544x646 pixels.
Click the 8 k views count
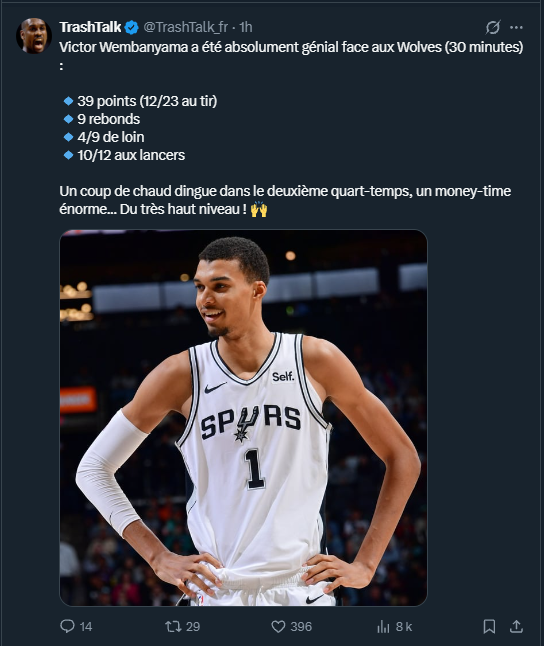click(x=404, y=627)
